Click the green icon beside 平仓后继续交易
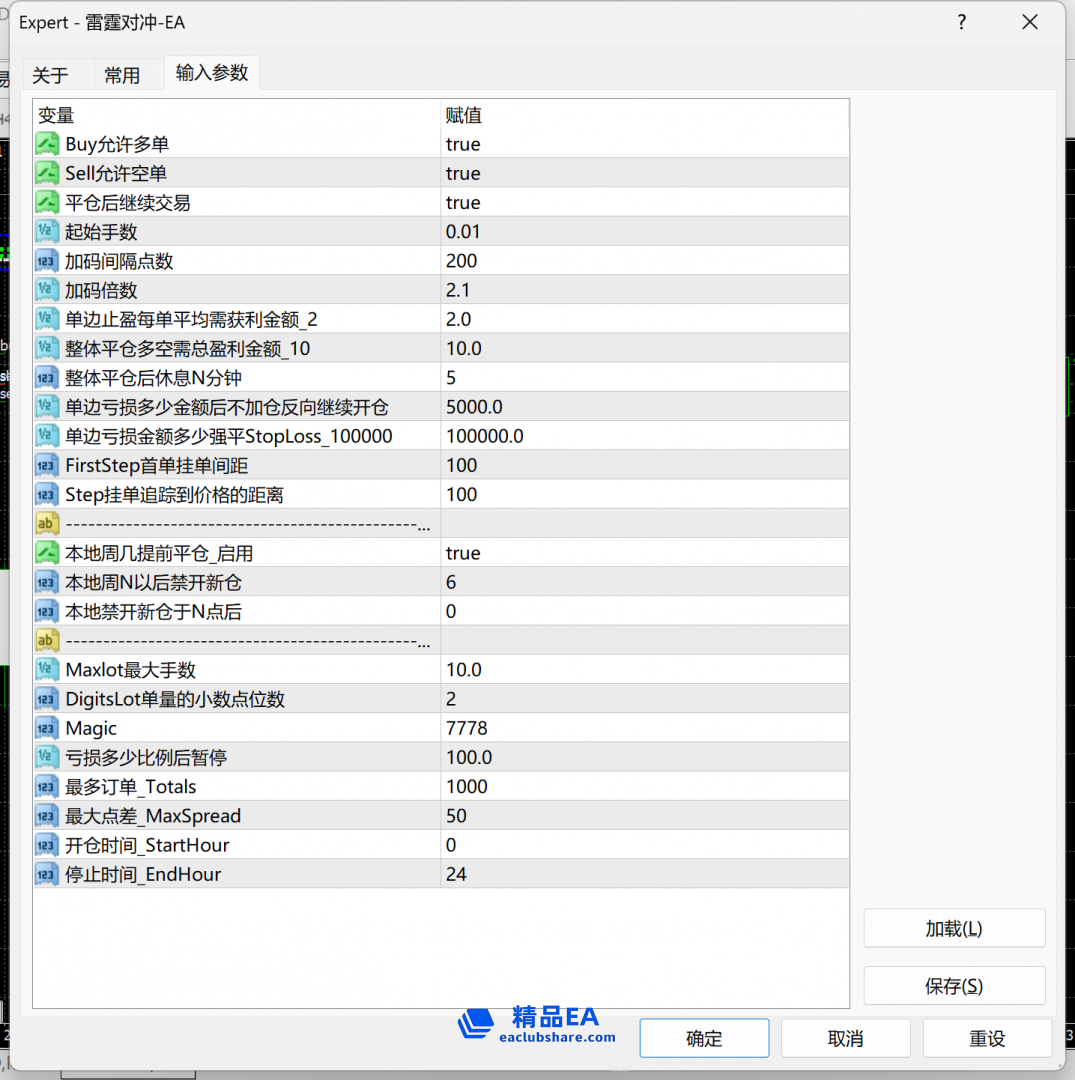This screenshot has height=1080, width=1075. 46,202
